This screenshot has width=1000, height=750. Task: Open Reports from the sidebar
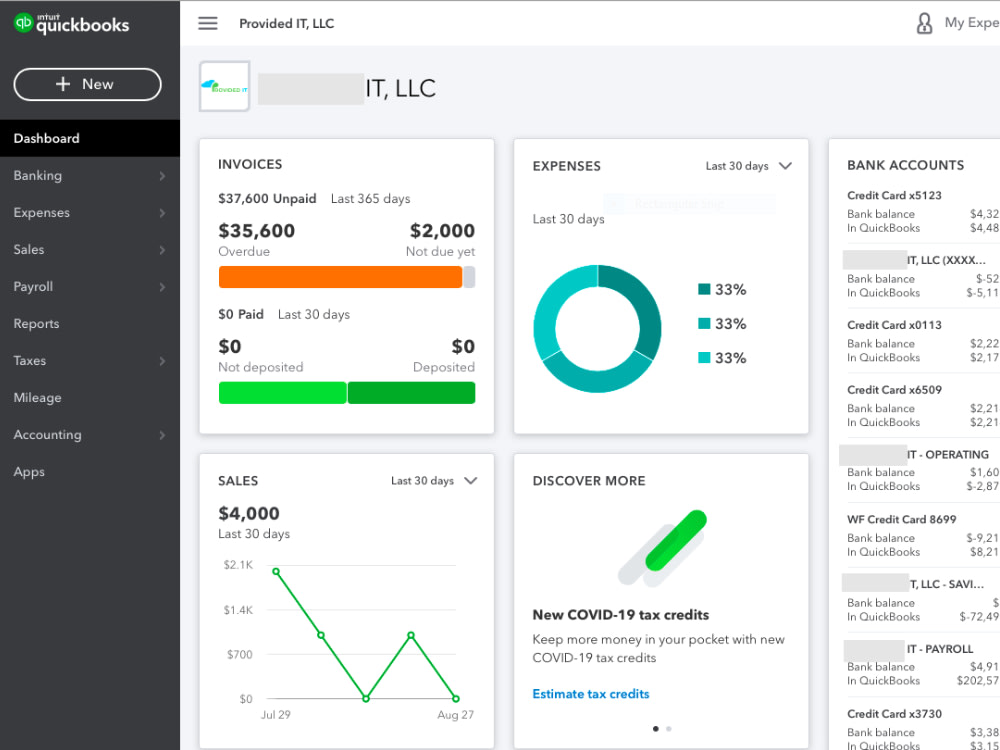pyautogui.click(x=36, y=323)
